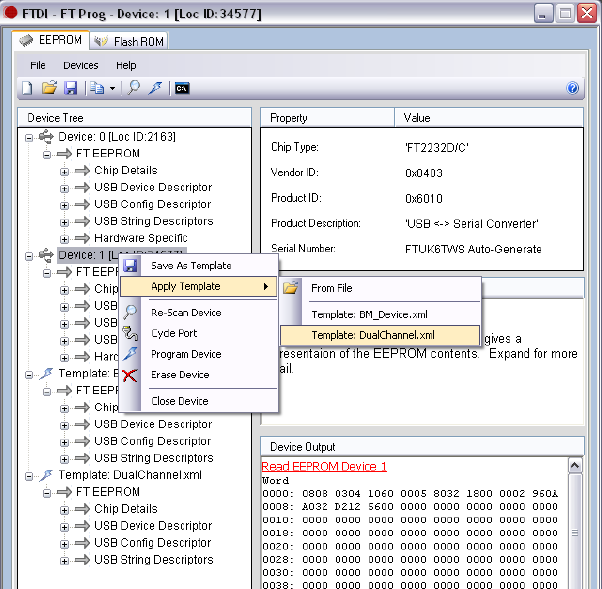Screen dimensions: 602x589
Task: Expand Hardware Specific under Device: 0
Action: point(64,239)
